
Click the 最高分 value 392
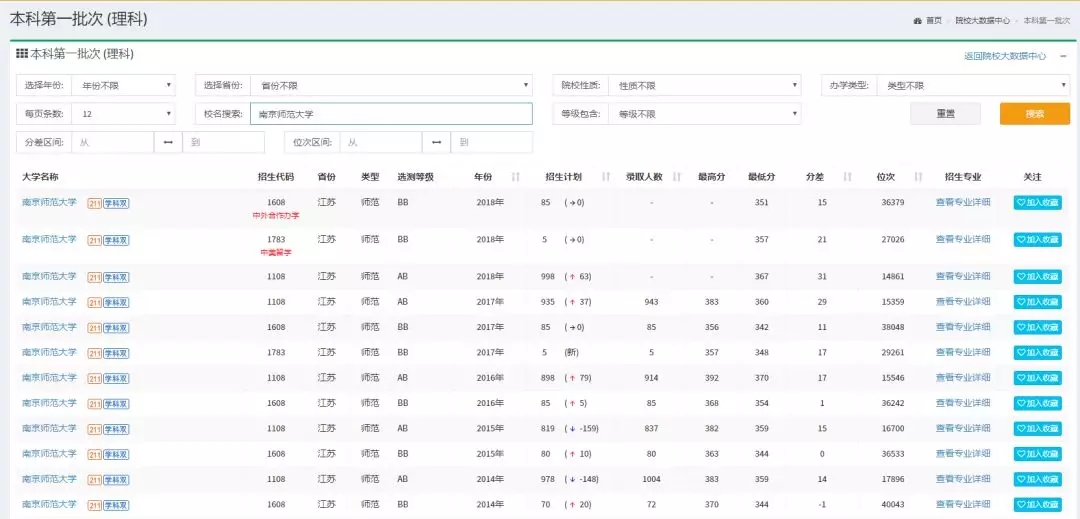pos(712,378)
